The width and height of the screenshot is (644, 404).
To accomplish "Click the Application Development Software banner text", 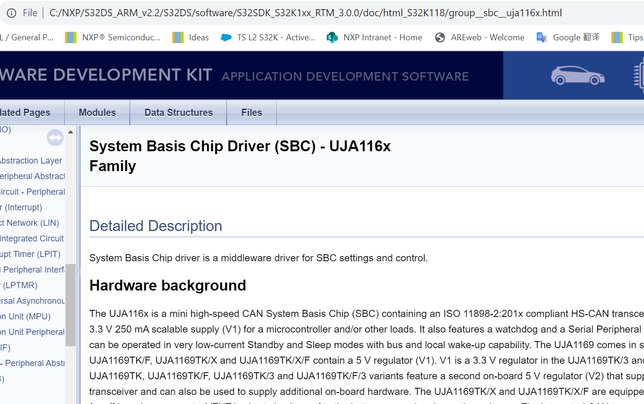I will [x=345, y=76].
